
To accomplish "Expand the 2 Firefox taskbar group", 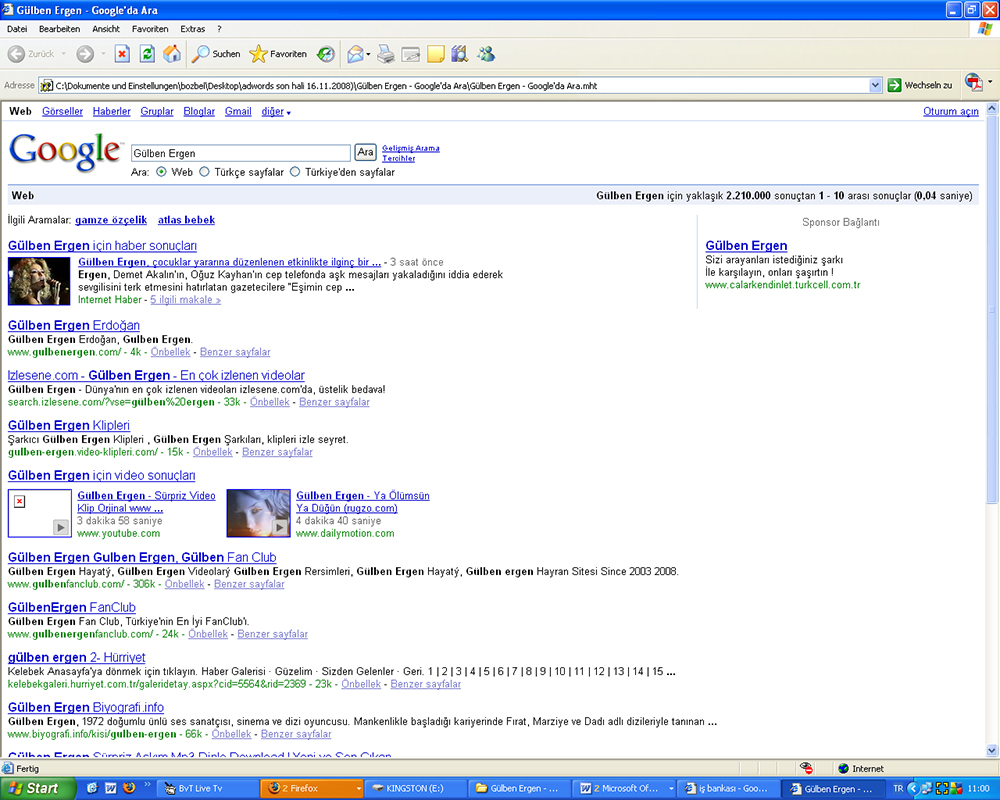I will [358, 789].
